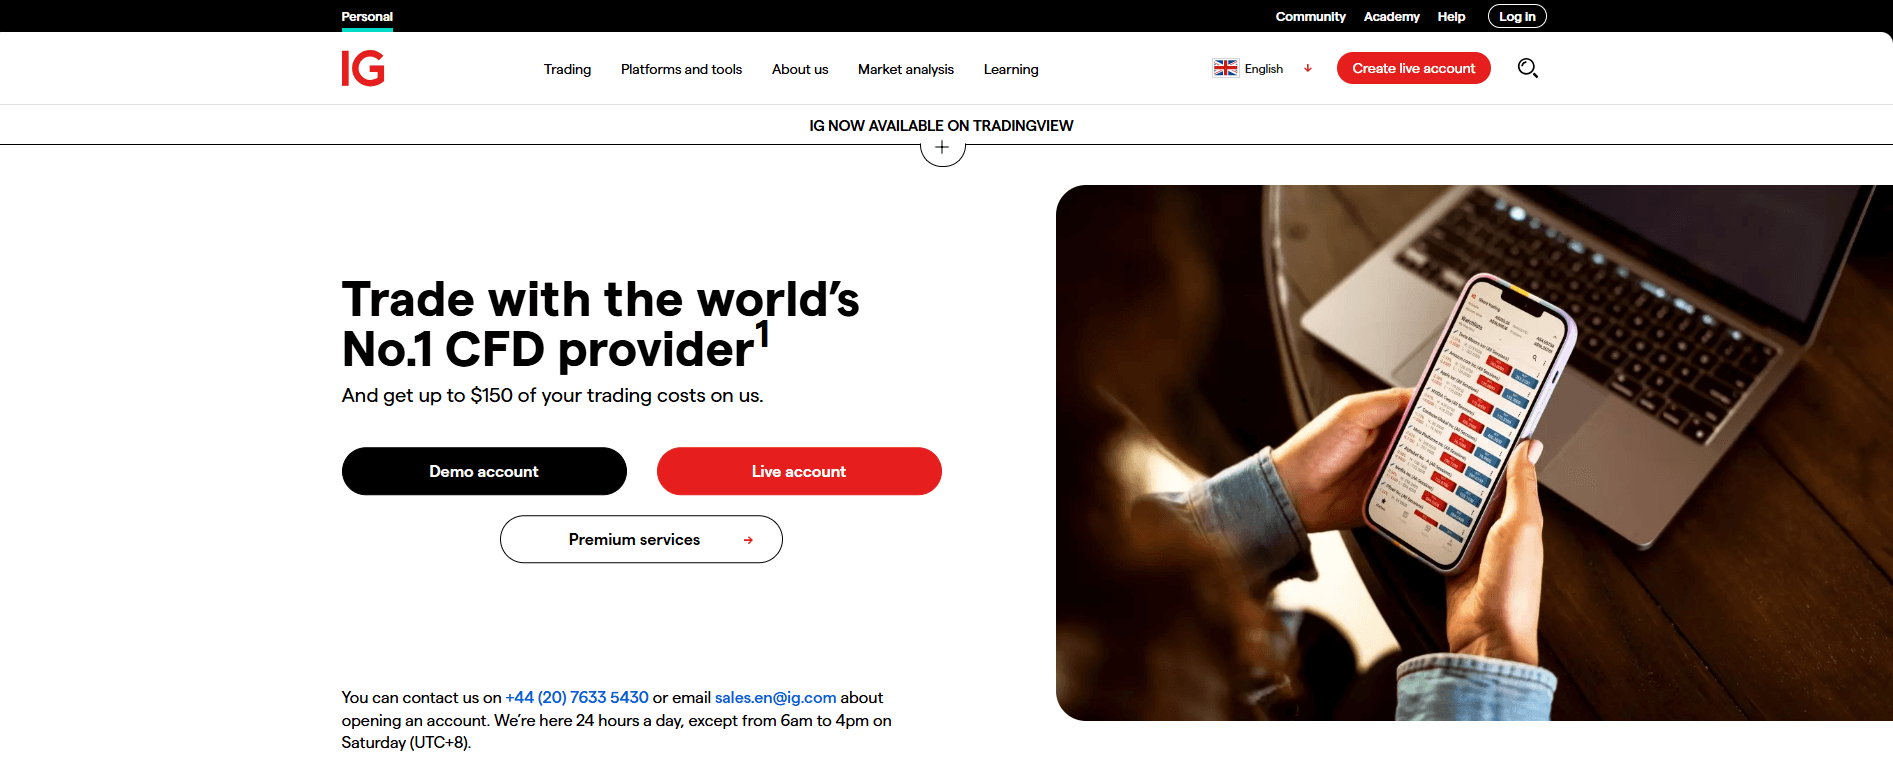Select the Personal tab
This screenshot has width=1893, height=776.
click(367, 16)
